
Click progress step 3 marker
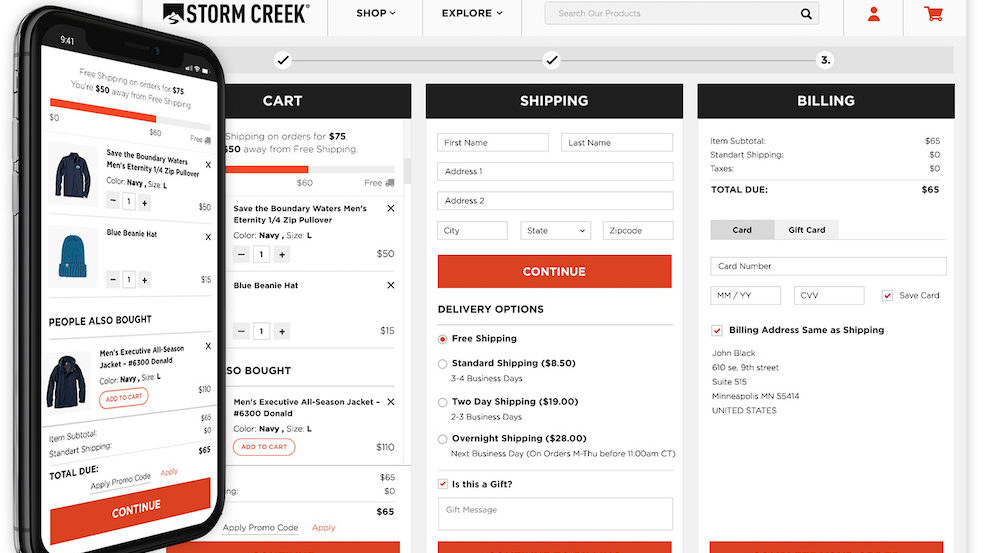826,60
